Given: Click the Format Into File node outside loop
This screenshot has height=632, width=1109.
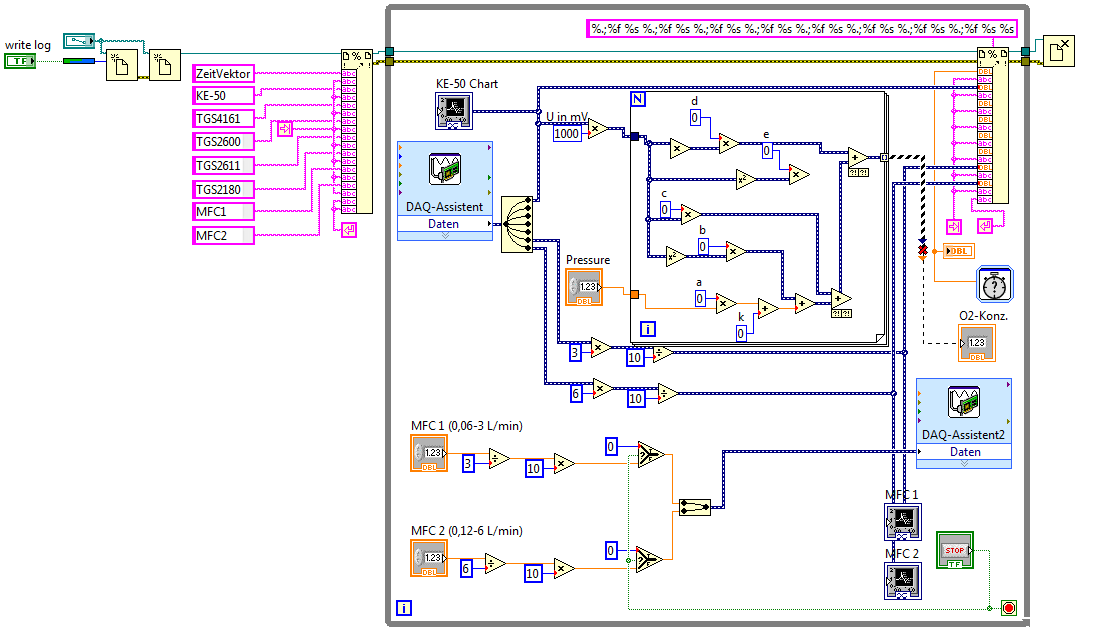Looking at the screenshot, I should pos(356,131).
